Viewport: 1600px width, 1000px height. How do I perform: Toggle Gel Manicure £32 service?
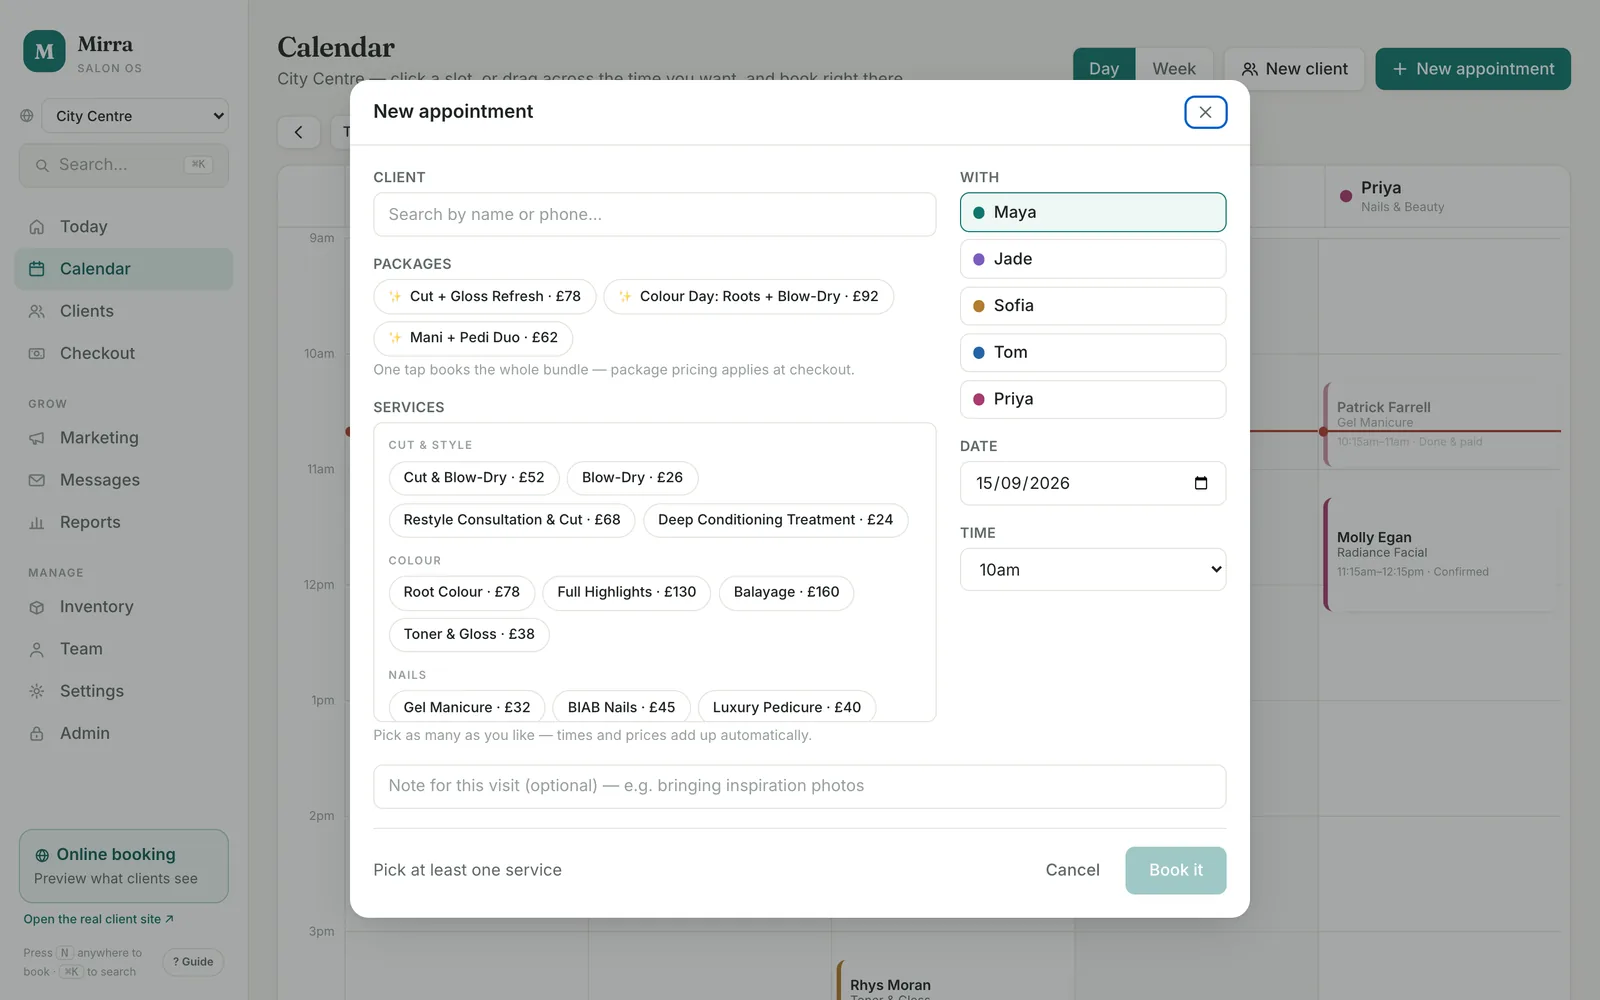pos(467,707)
